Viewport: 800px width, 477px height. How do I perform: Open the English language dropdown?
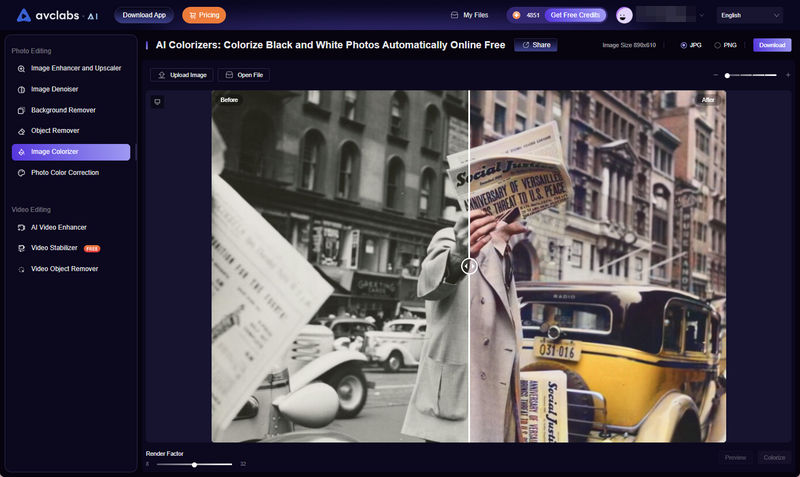point(749,15)
